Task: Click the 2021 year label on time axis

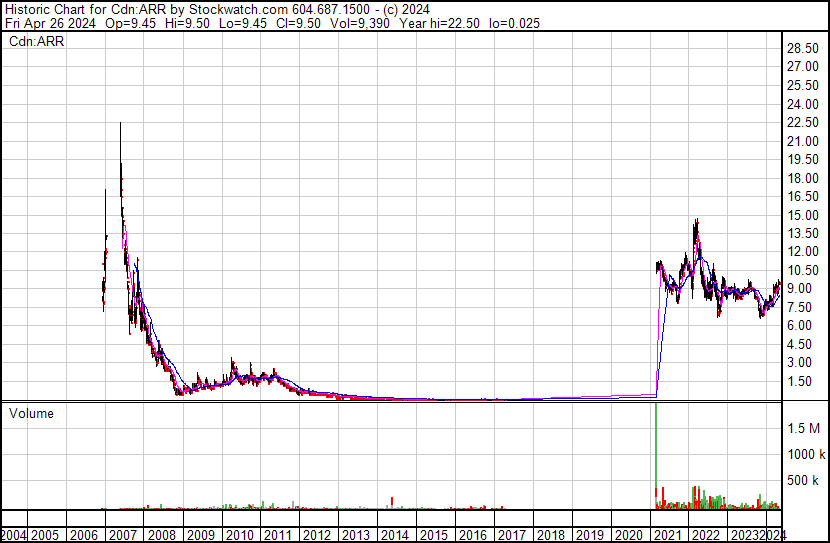Action: point(667,535)
